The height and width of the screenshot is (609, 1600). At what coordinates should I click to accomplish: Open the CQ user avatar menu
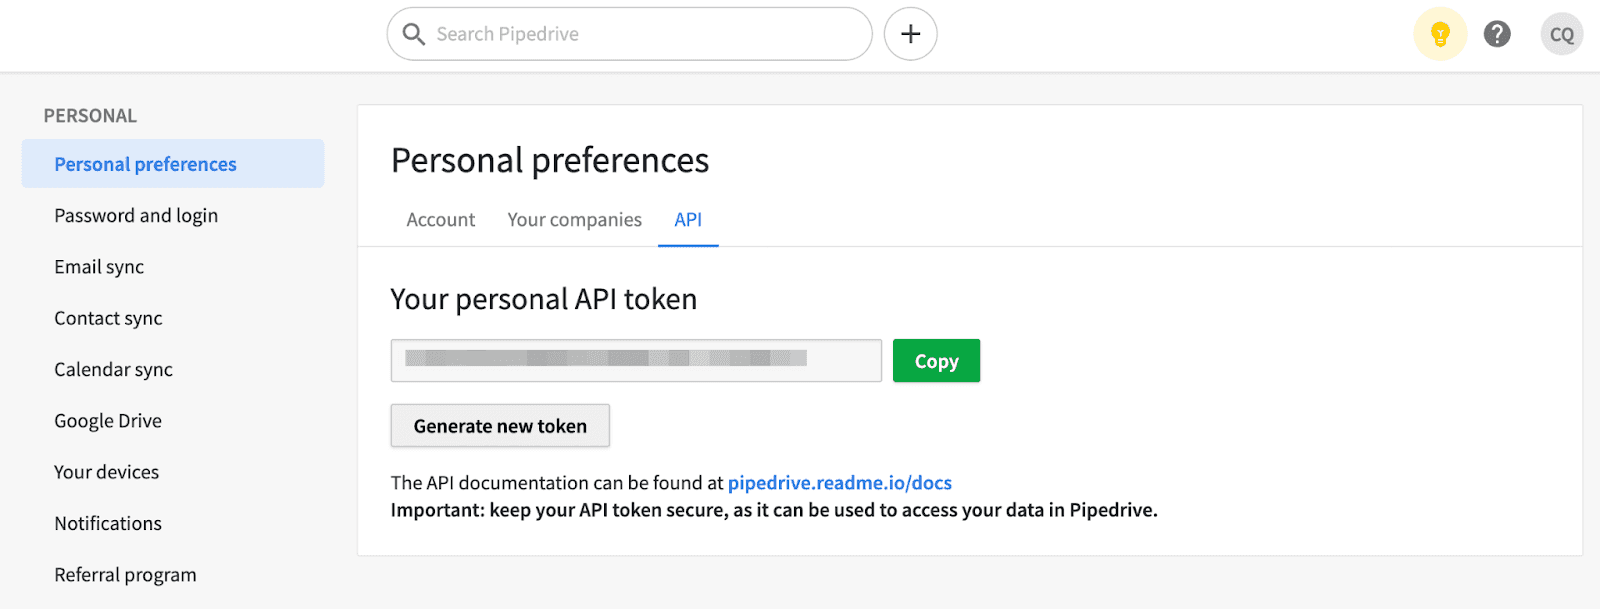[x=1562, y=34]
